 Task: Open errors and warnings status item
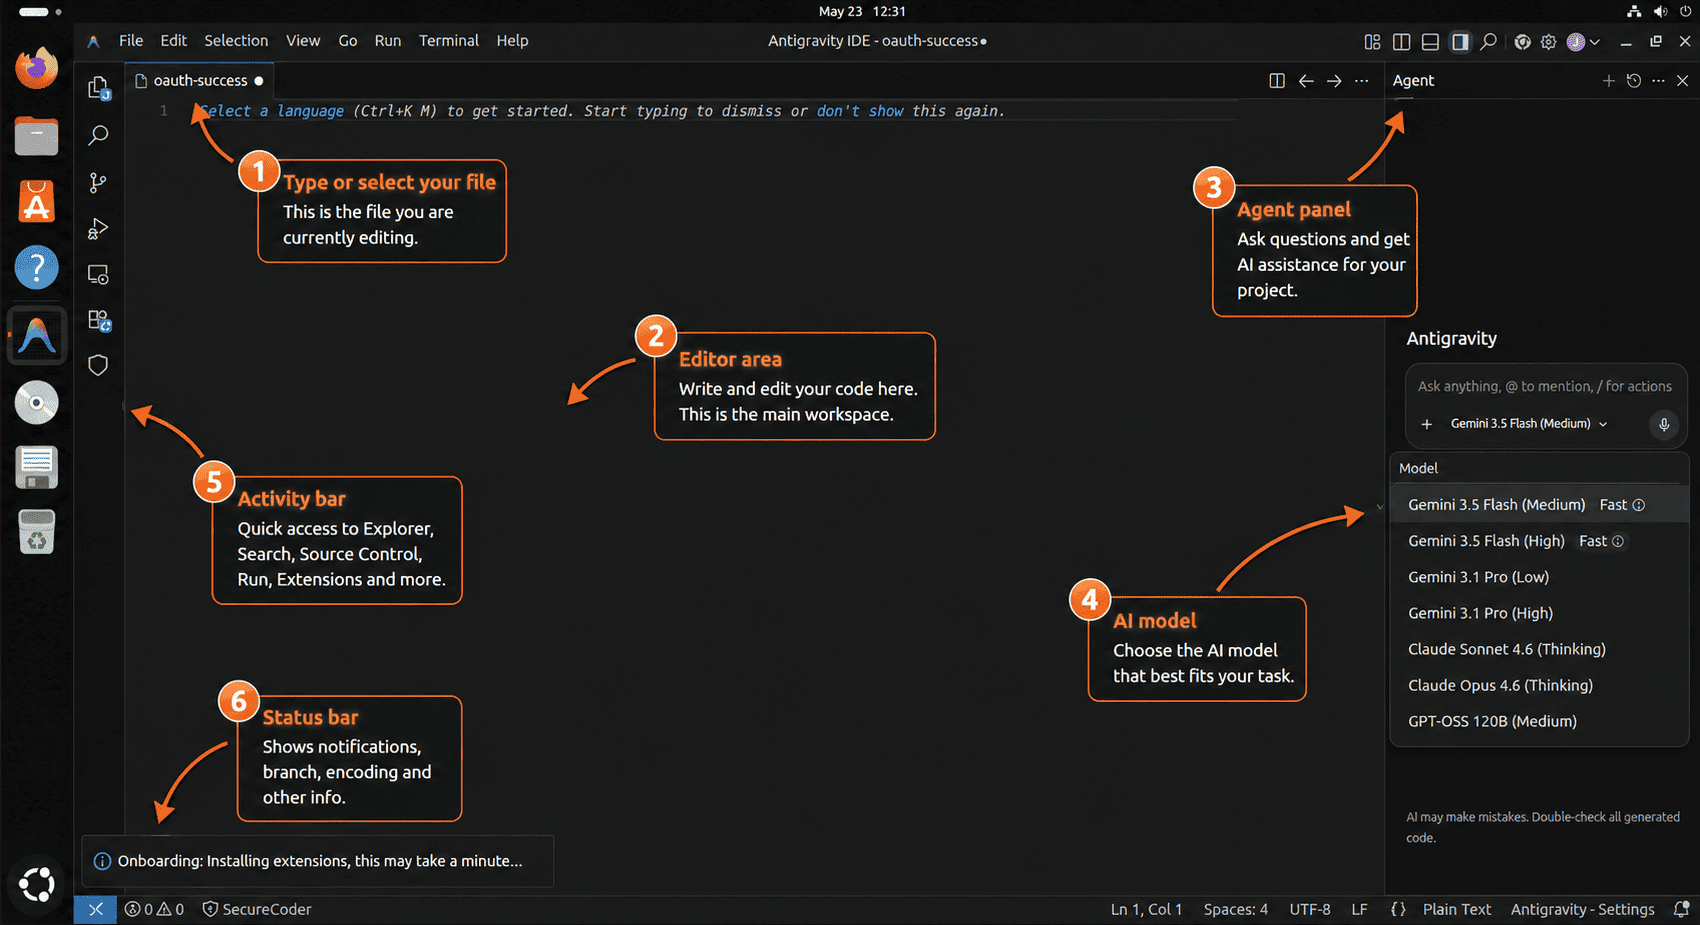click(x=154, y=909)
